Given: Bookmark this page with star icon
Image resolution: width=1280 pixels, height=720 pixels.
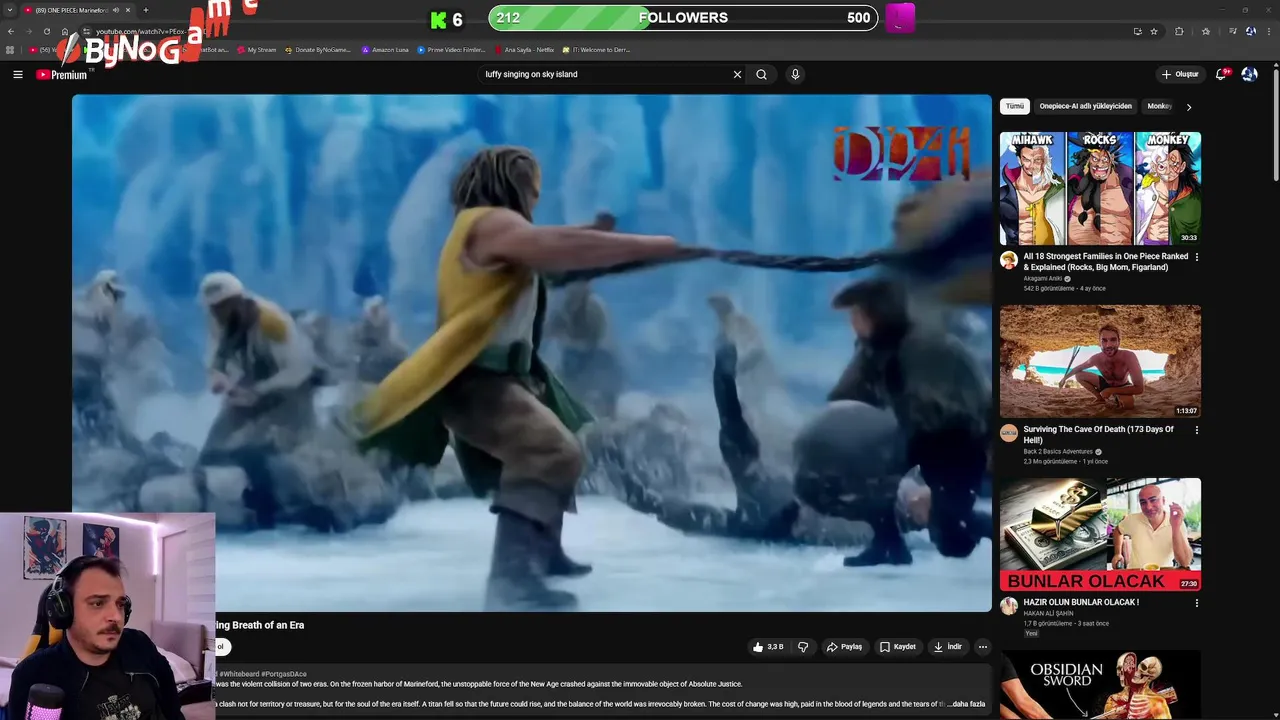Looking at the screenshot, I should (x=1154, y=31).
